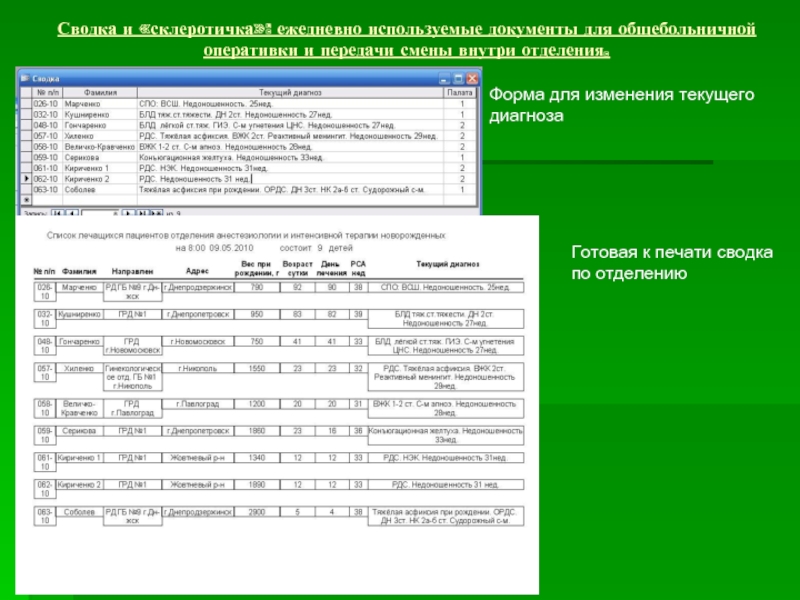Click report date 'на 8:00 09.05.2010'
Image resolution: width=800 pixels, height=600 pixels.
pyautogui.click(x=214, y=248)
